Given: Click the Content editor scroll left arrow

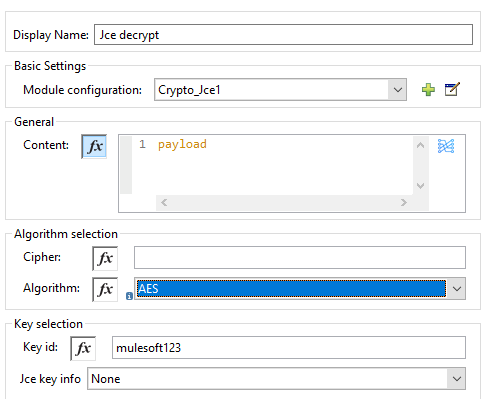Looking at the screenshot, I should pyautogui.click(x=164, y=203).
